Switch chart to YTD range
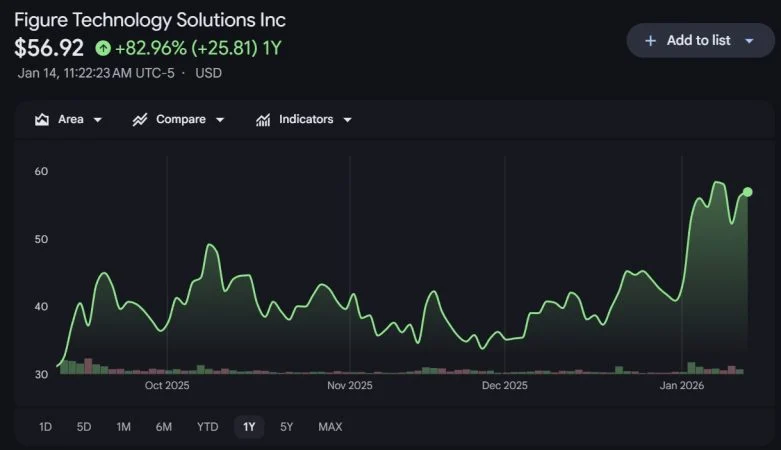The width and height of the screenshot is (781, 450). tap(207, 427)
